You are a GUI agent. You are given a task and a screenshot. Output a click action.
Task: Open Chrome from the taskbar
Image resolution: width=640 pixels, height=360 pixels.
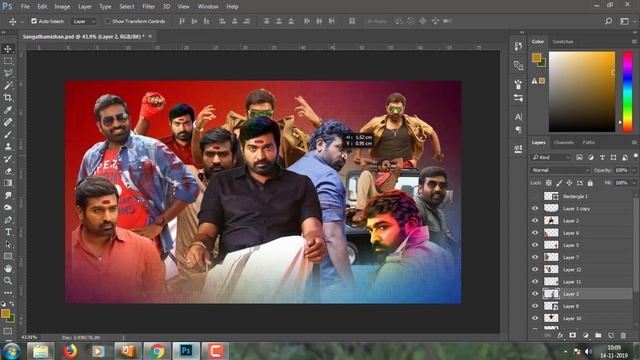tap(157, 351)
